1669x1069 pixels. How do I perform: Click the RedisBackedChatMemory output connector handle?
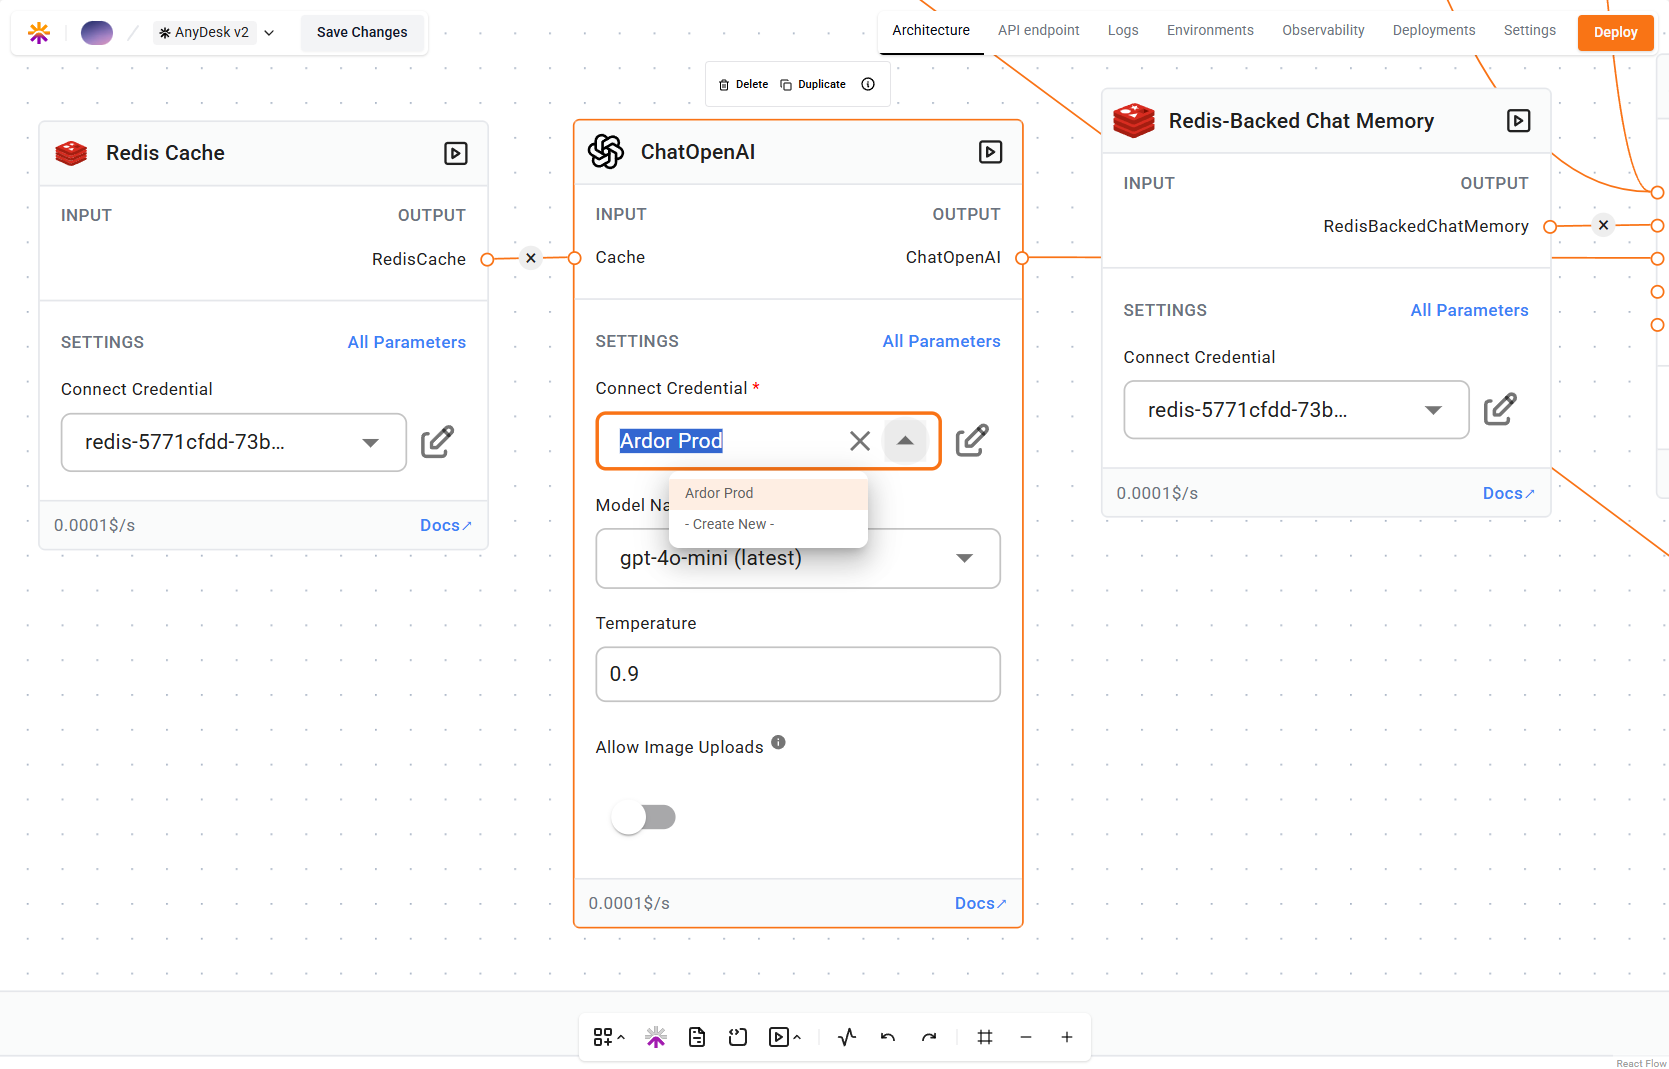tap(1550, 227)
